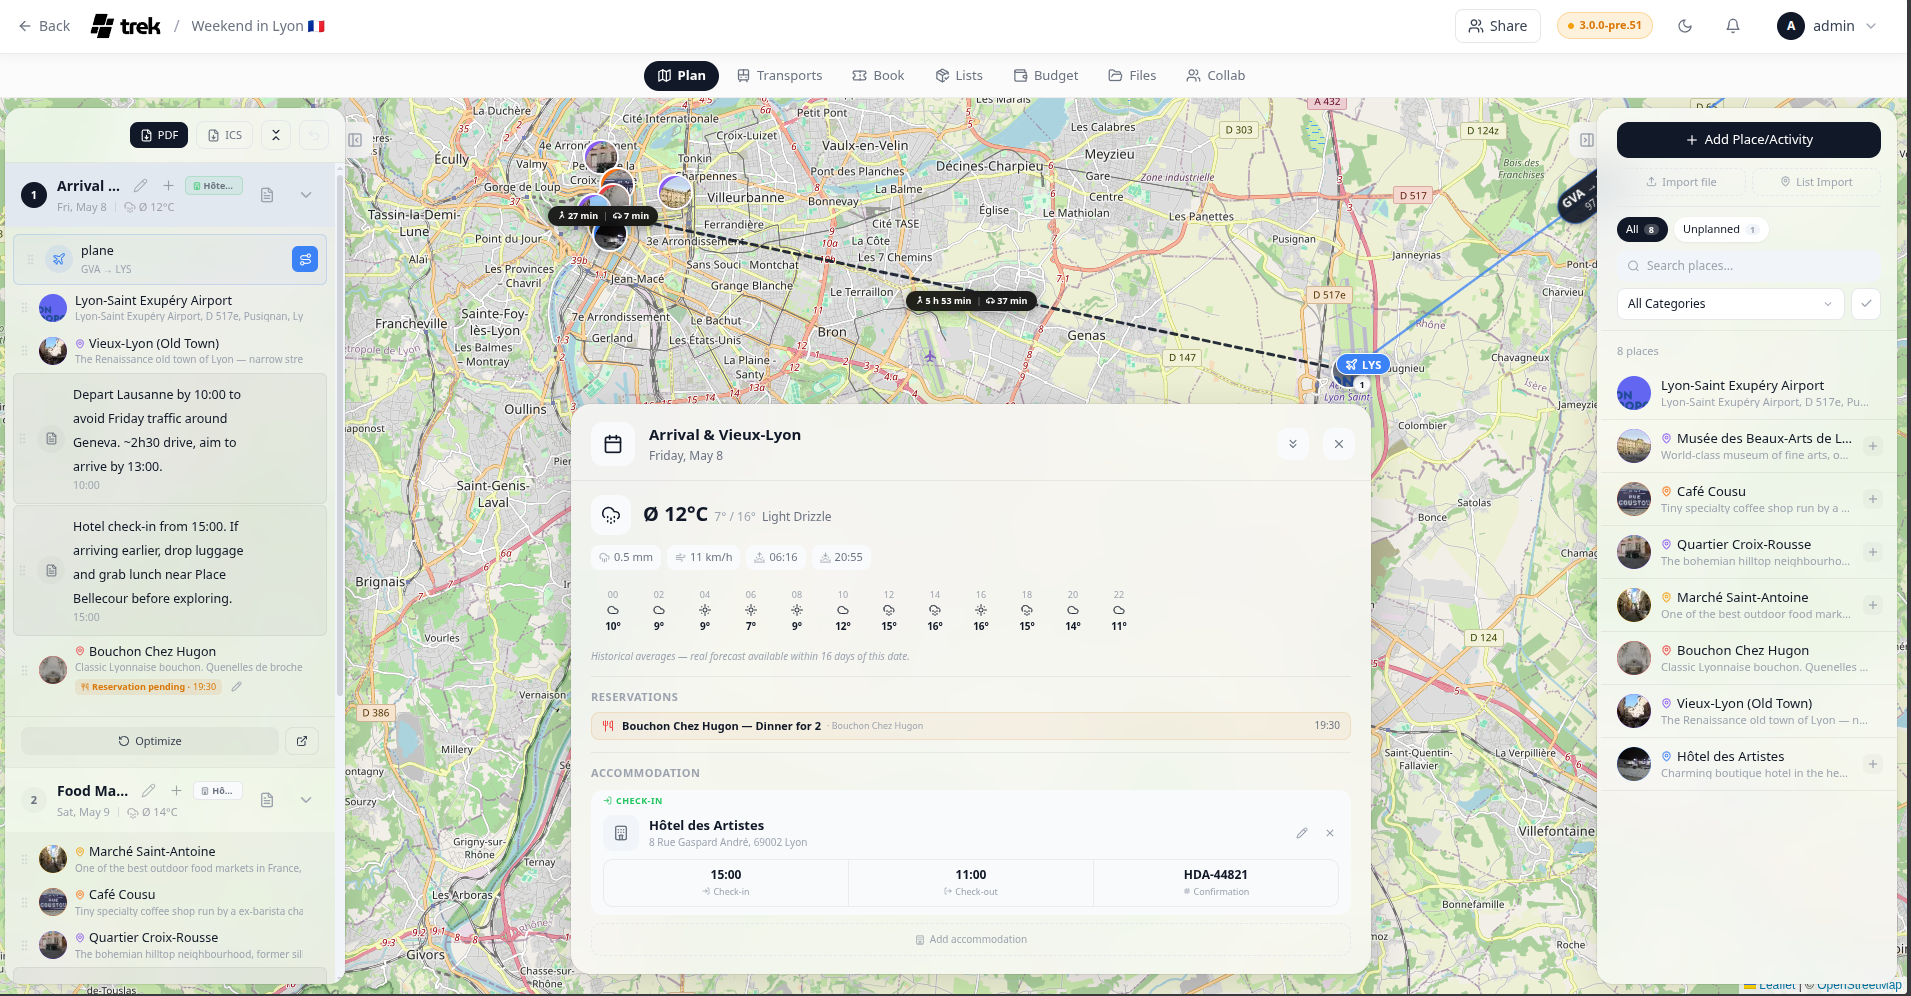This screenshot has height=996, width=1911.
Task: Switch to the Collab tab
Action: [1215, 75]
